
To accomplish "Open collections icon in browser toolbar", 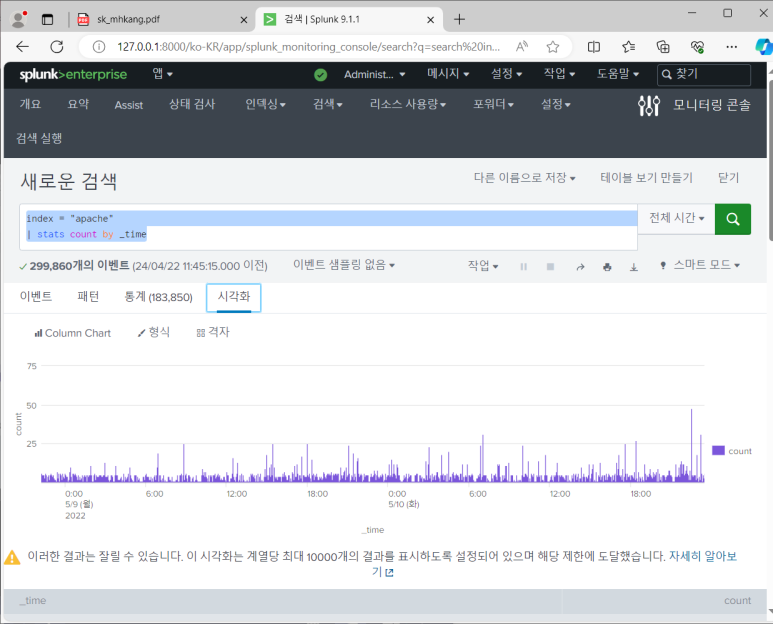I will pos(663,47).
